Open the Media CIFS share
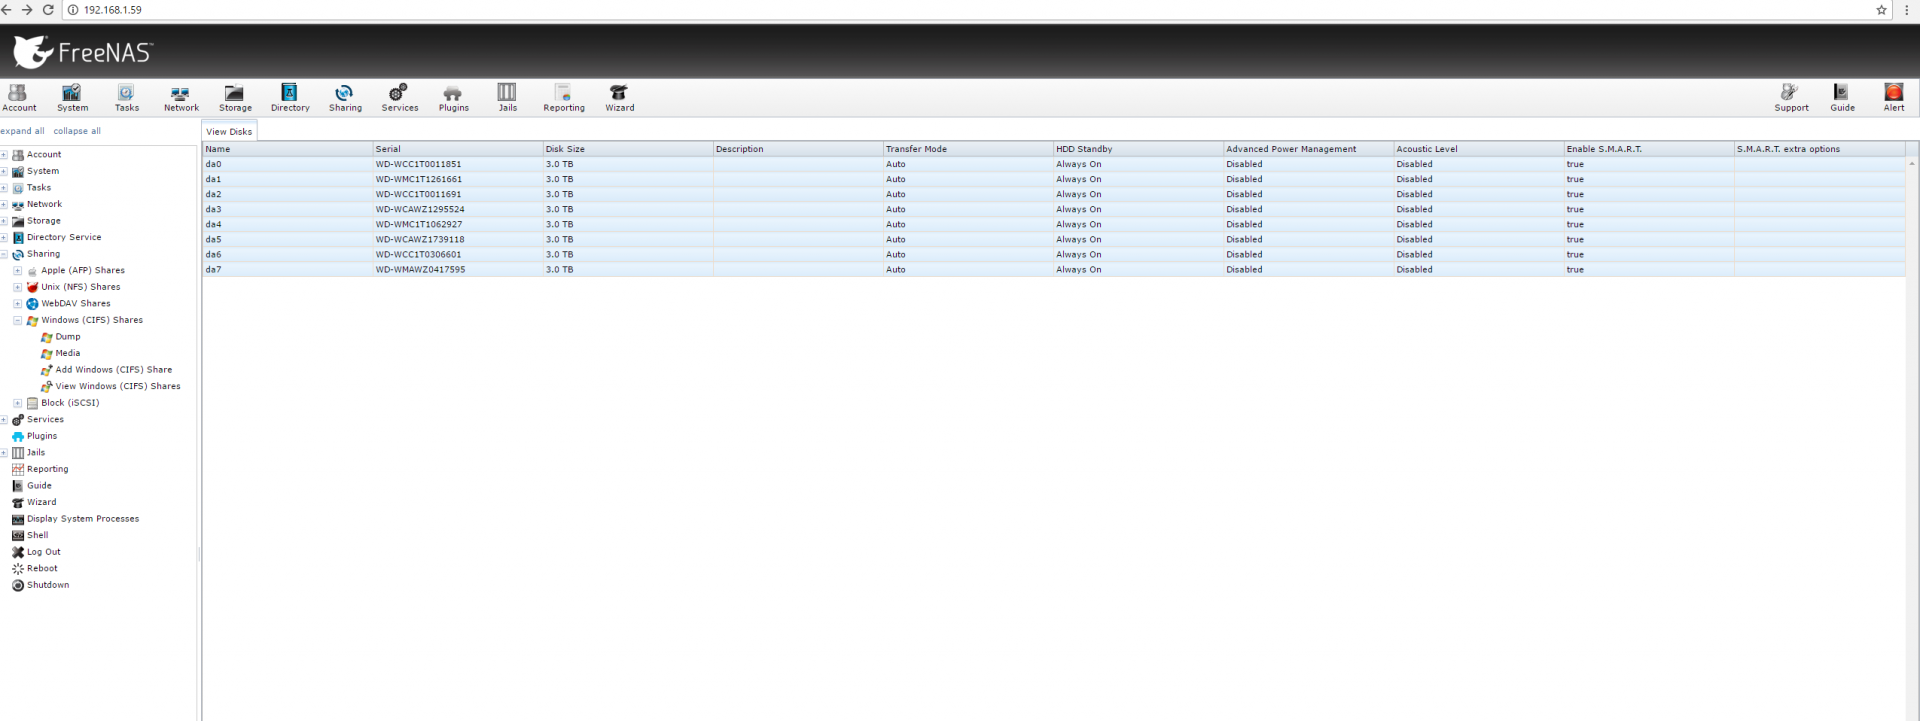This screenshot has width=1920, height=721. 67,353
